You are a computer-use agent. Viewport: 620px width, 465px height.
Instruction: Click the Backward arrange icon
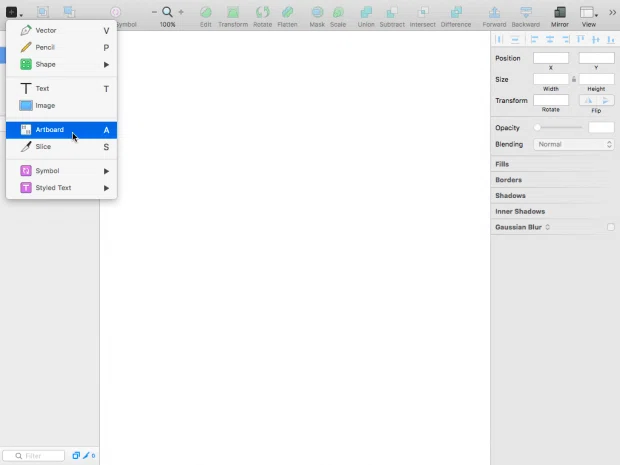pyautogui.click(x=525, y=12)
